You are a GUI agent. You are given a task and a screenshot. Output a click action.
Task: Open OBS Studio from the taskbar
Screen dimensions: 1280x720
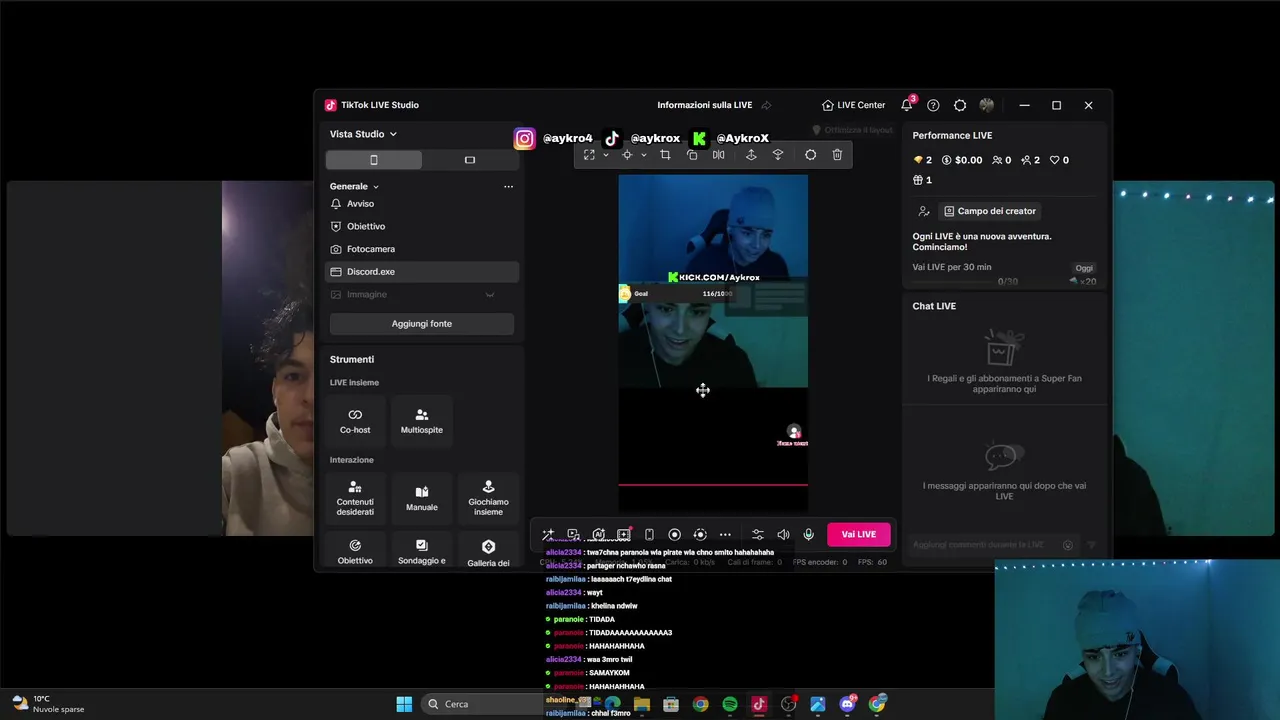point(789,704)
